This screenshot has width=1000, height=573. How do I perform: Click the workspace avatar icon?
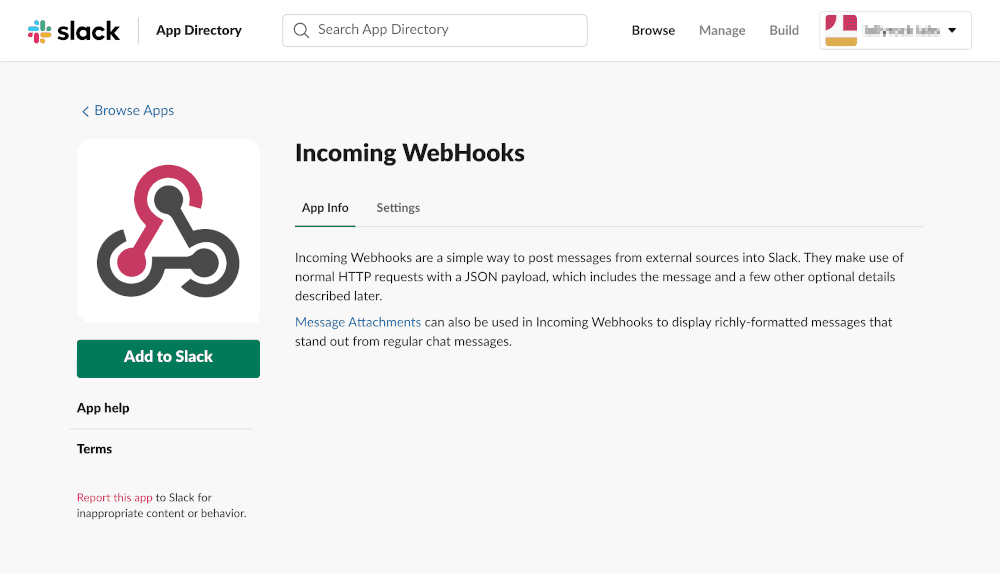(841, 30)
